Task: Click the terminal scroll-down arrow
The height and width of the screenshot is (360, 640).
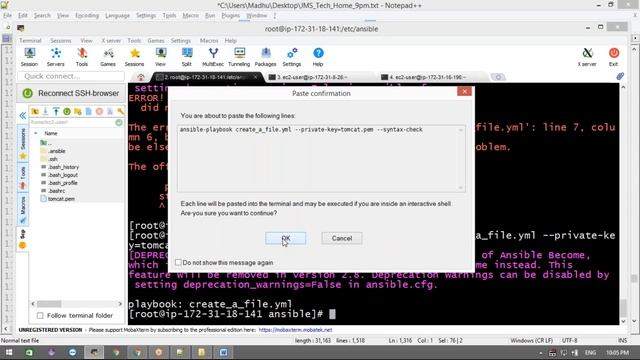Action: click(x=623, y=321)
